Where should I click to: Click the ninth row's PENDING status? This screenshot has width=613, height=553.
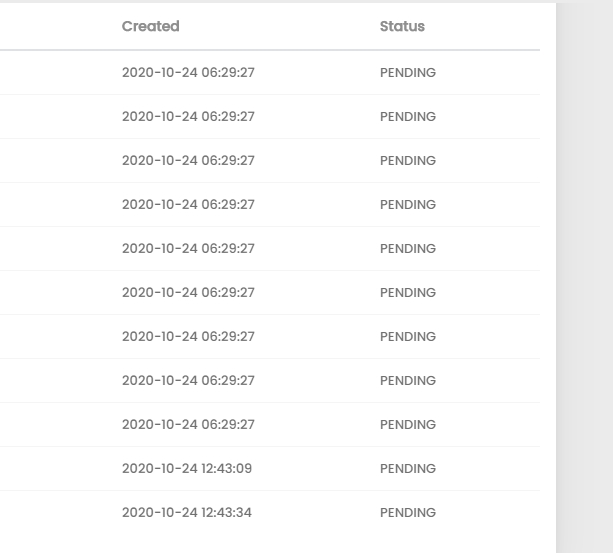point(408,424)
